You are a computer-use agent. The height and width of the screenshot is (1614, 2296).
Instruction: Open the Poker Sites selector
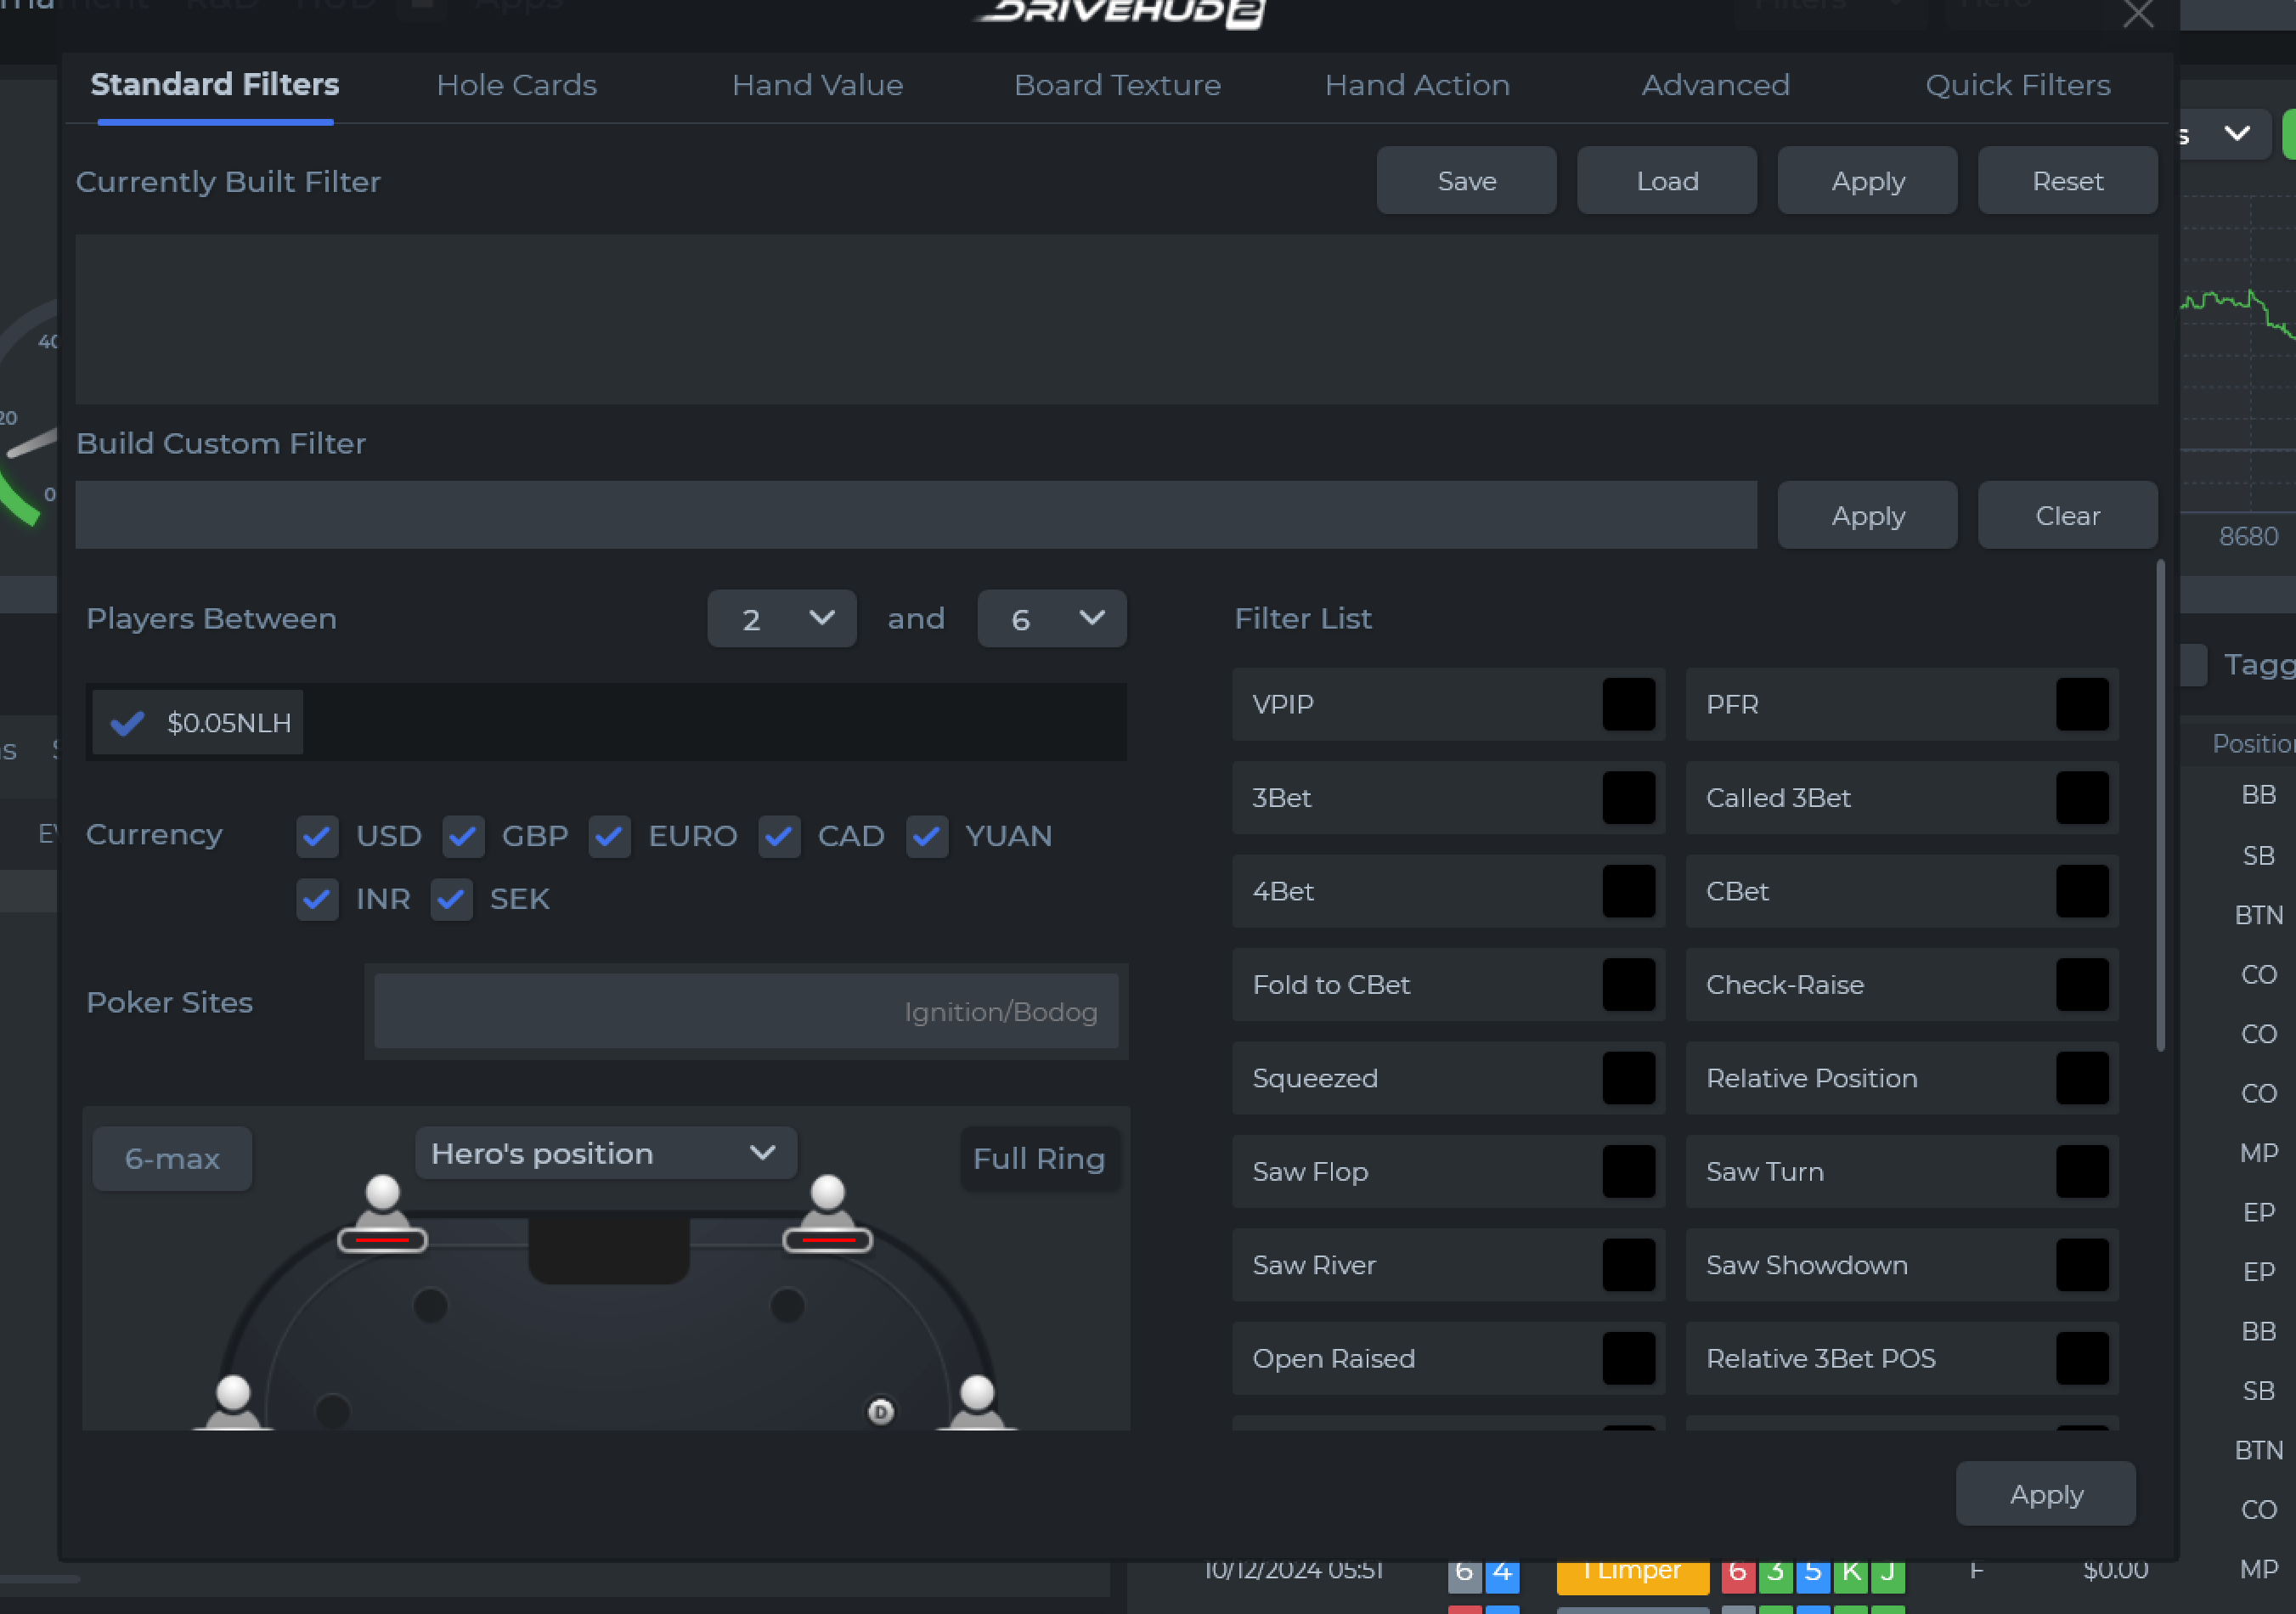[x=746, y=1011]
